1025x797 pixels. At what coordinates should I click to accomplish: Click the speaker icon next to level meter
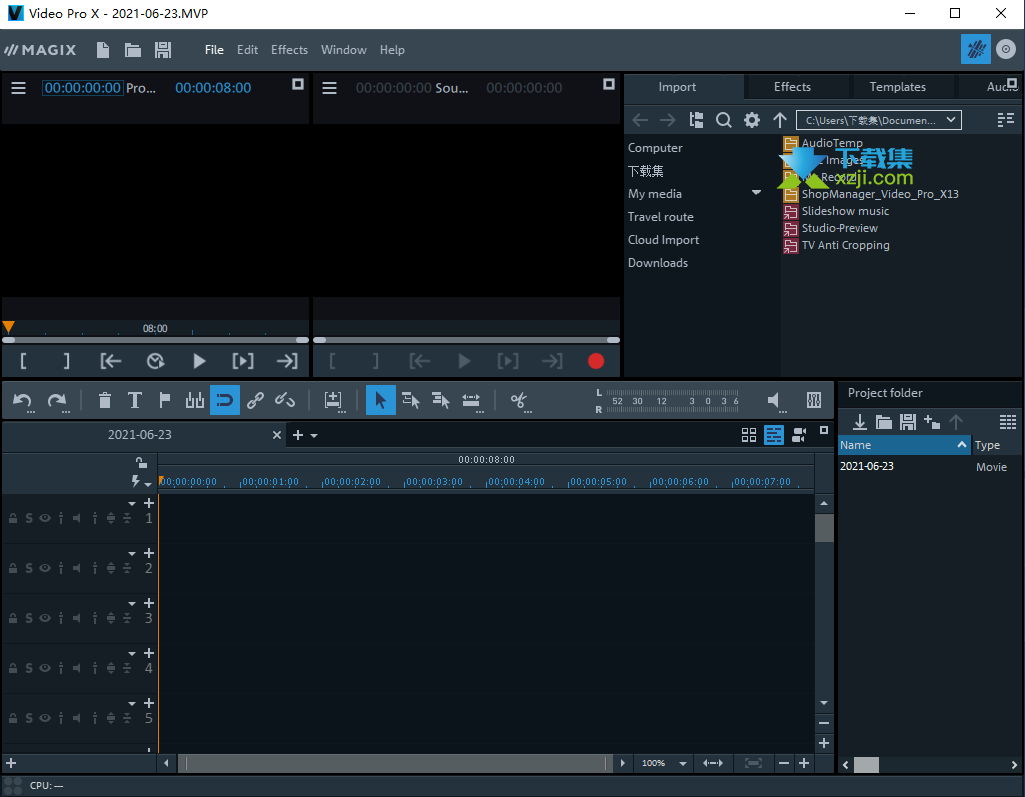[775, 400]
